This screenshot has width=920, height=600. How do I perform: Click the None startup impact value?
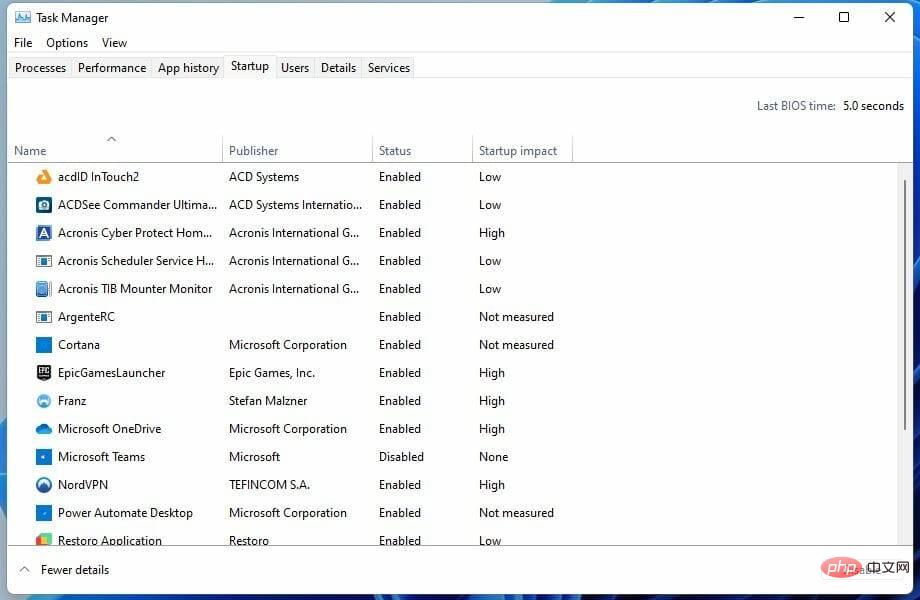[x=493, y=457]
